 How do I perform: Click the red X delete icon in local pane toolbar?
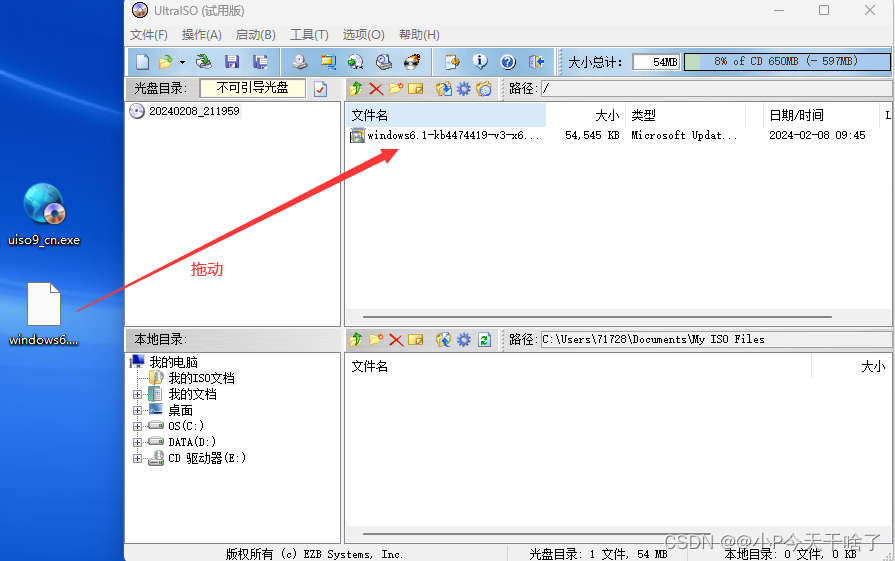pos(396,340)
